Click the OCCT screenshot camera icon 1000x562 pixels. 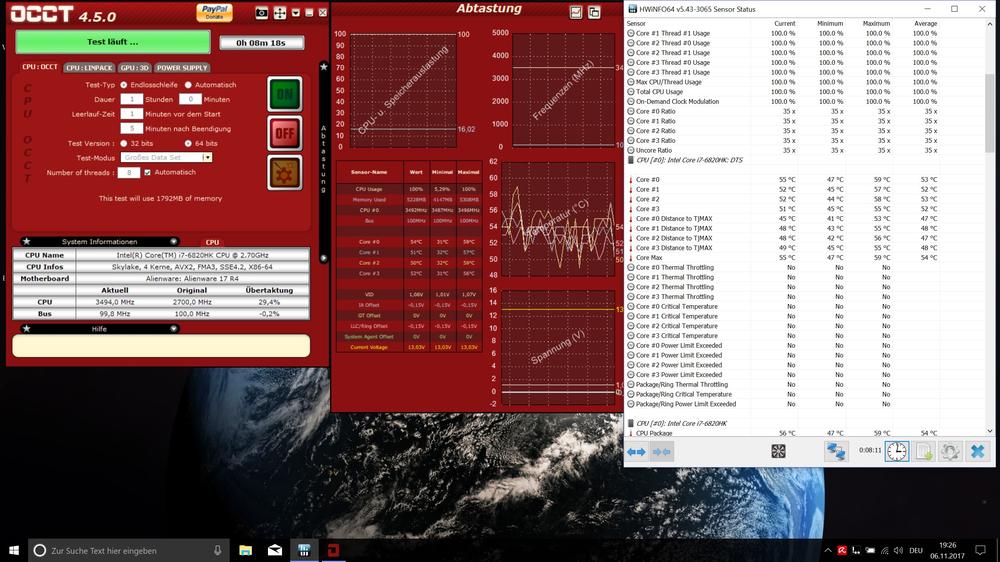tap(262, 13)
